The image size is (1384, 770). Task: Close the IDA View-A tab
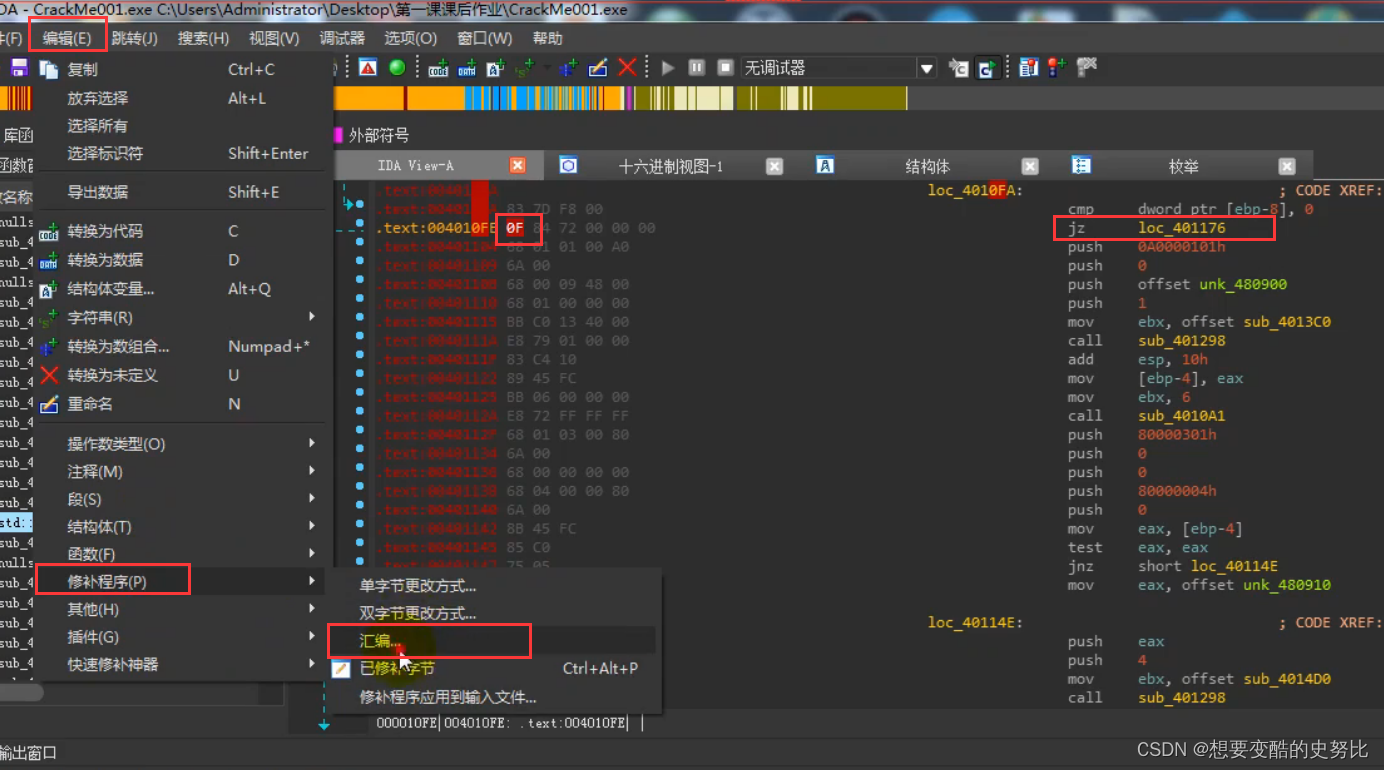(x=518, y=165)
